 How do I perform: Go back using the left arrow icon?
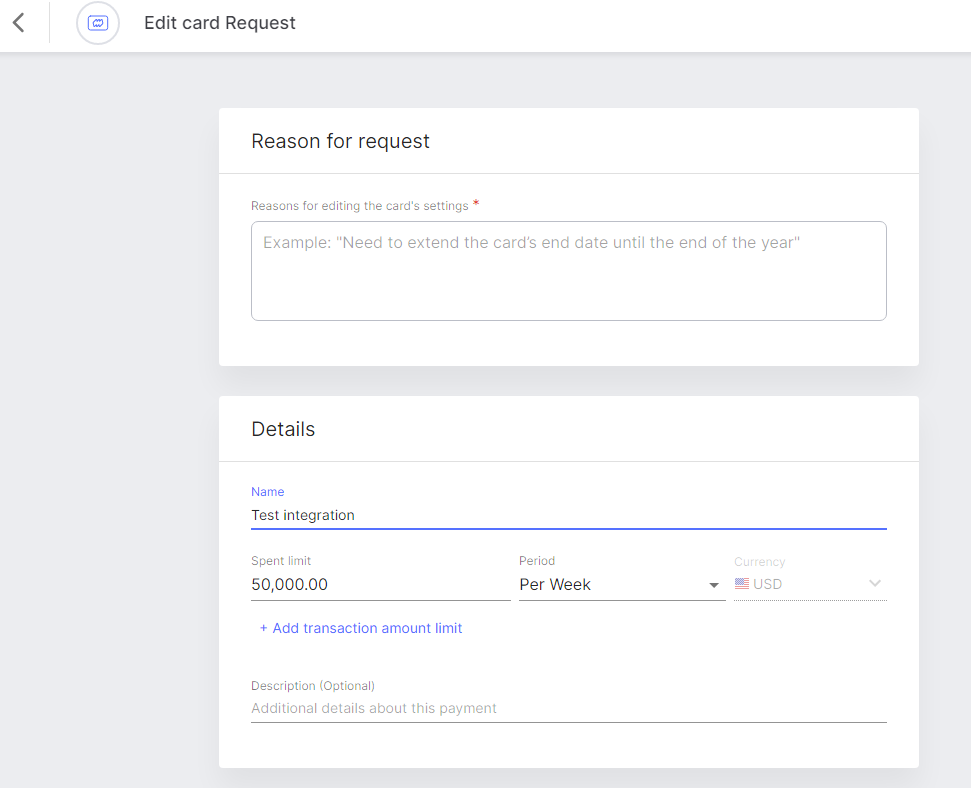click(x=19, y=23)
